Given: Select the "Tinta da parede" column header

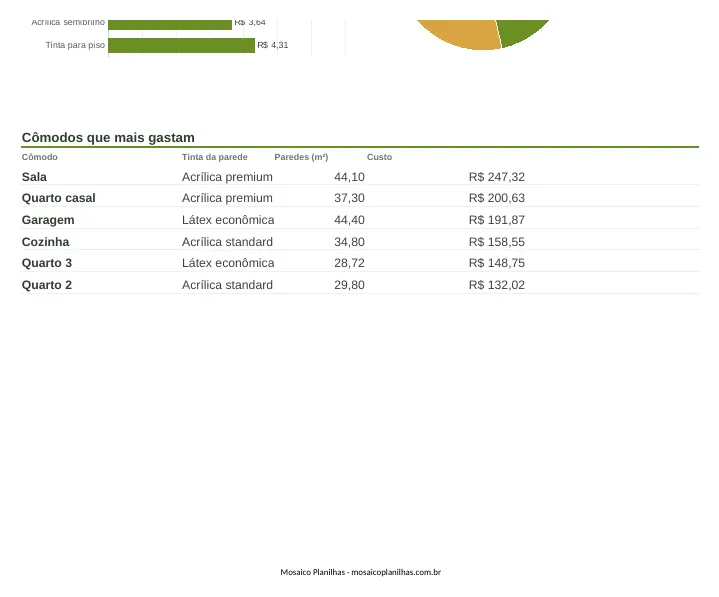Looking at the screenshot, I should (215, 157).
